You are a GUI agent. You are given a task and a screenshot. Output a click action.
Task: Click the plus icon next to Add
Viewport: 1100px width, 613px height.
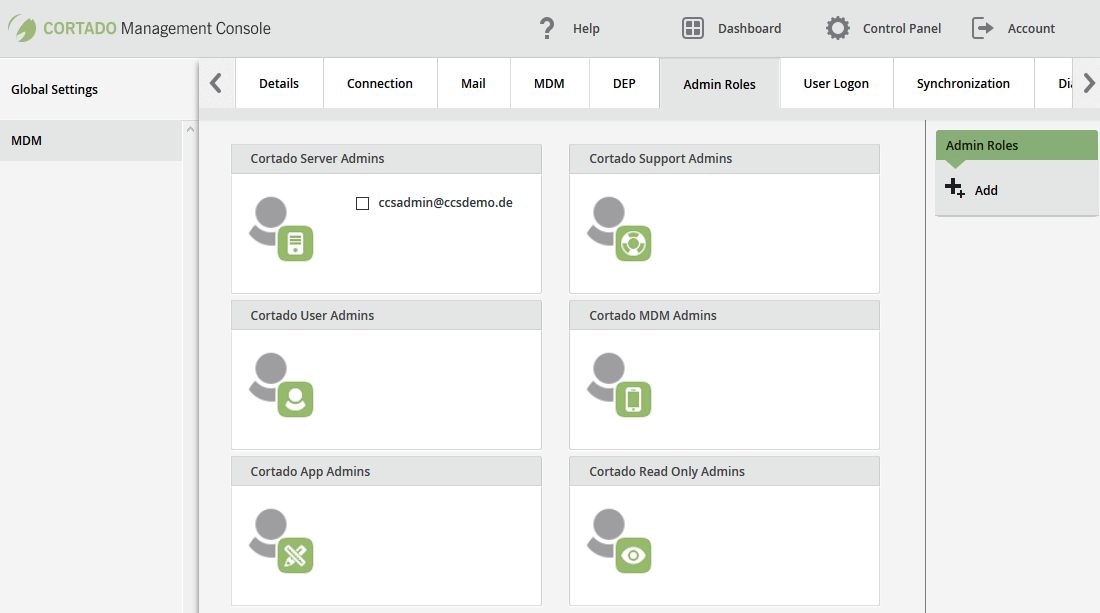click(955, 188)
